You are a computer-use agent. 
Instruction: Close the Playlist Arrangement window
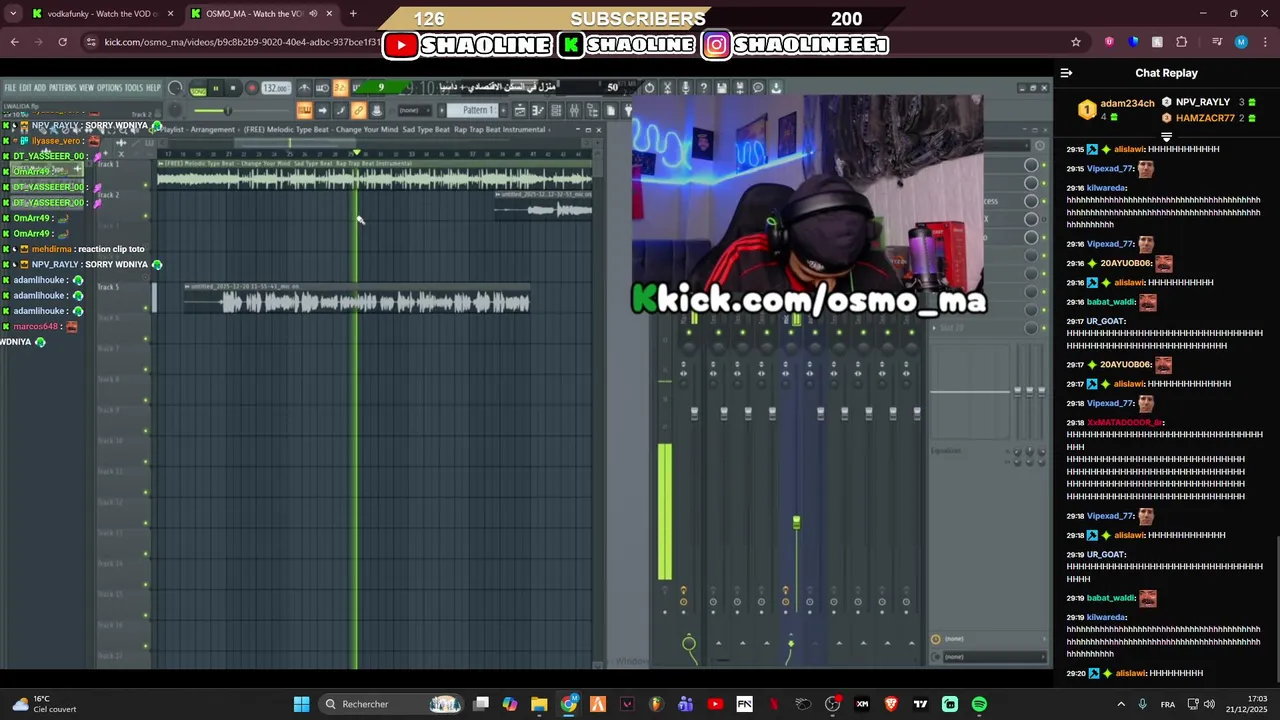(598, 129)
